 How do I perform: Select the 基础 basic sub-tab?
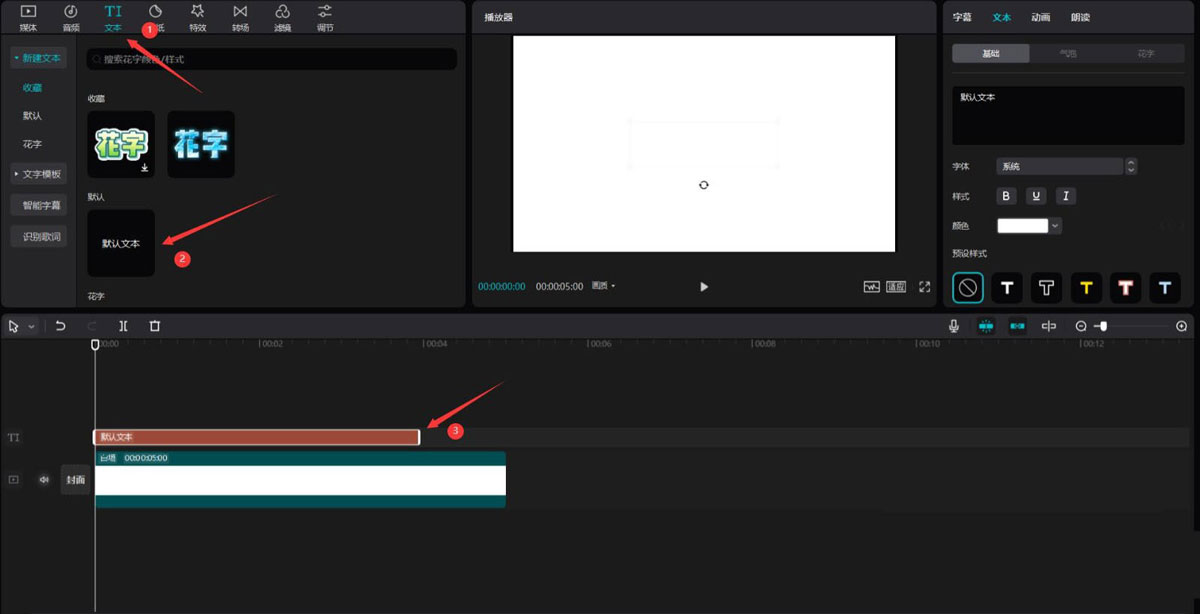coord(991,54)
